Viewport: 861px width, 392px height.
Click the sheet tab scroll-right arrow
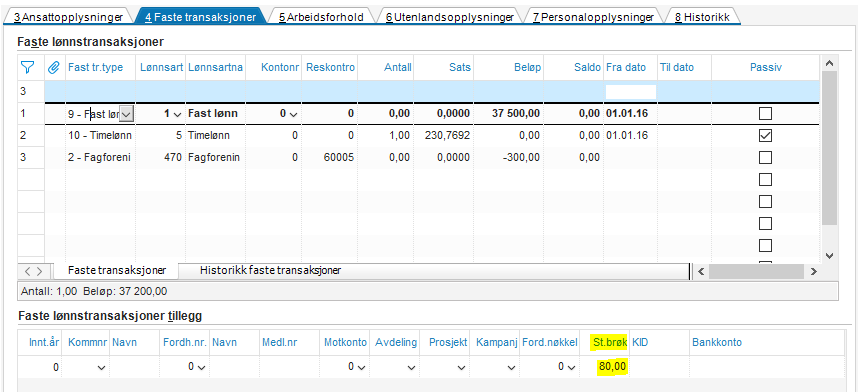click(40, 271)
